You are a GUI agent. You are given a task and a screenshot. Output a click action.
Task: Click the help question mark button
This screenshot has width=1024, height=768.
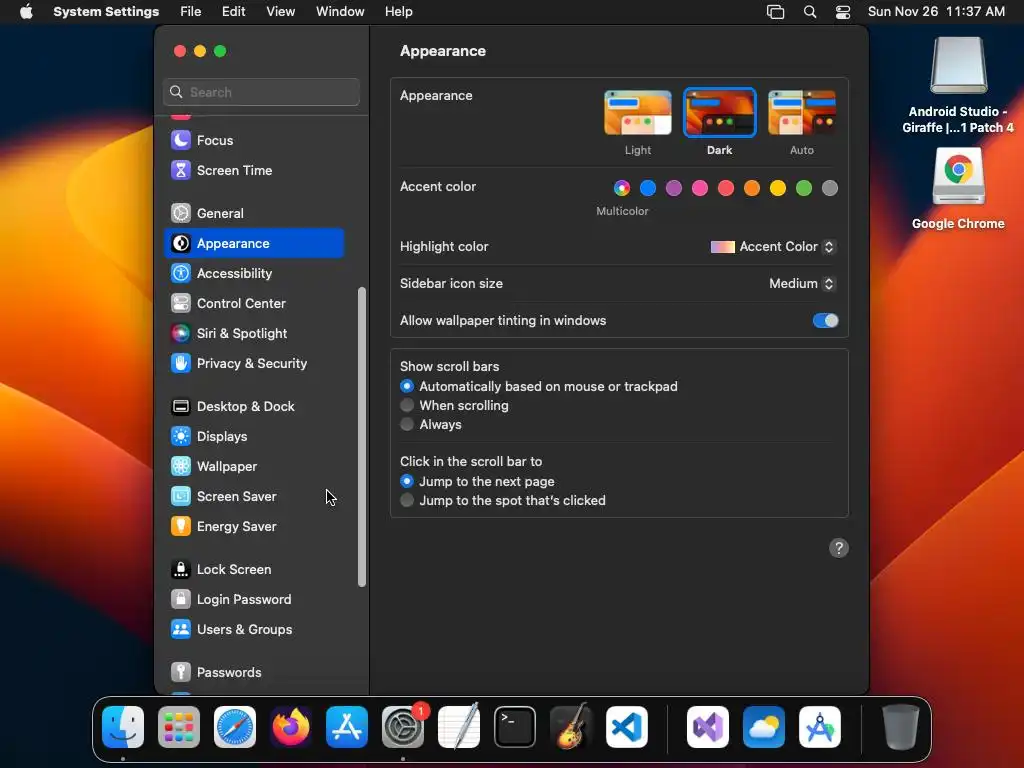[839, 548]
